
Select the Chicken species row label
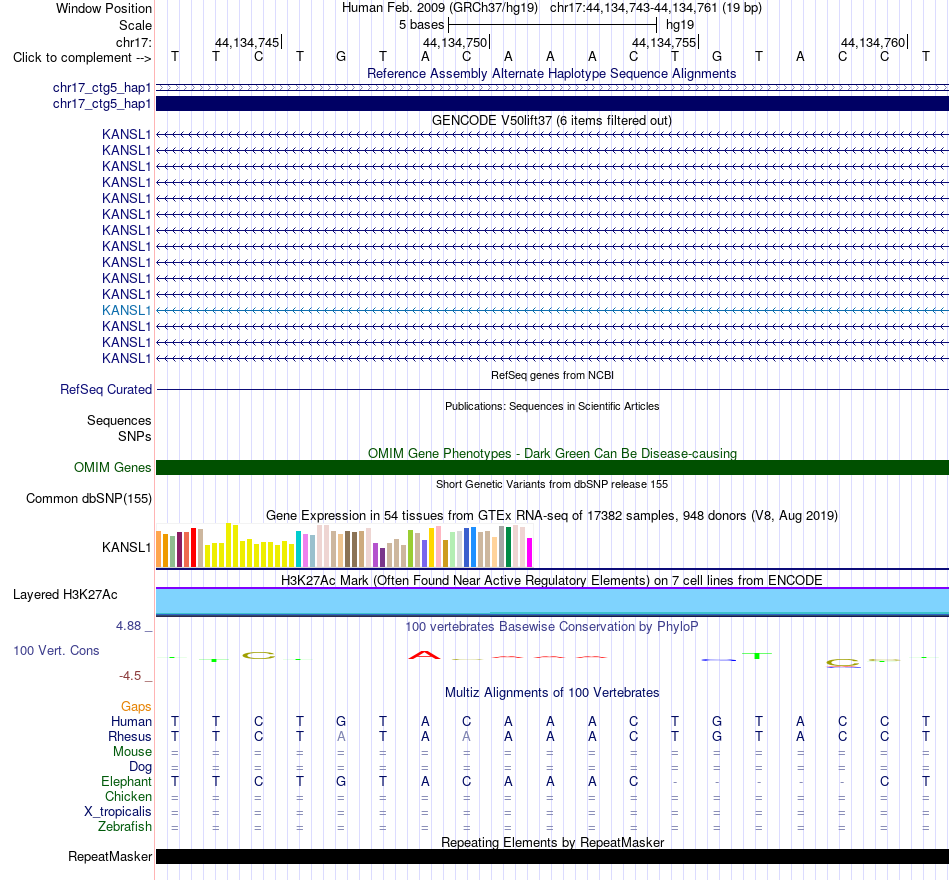(x=128, y=796)
